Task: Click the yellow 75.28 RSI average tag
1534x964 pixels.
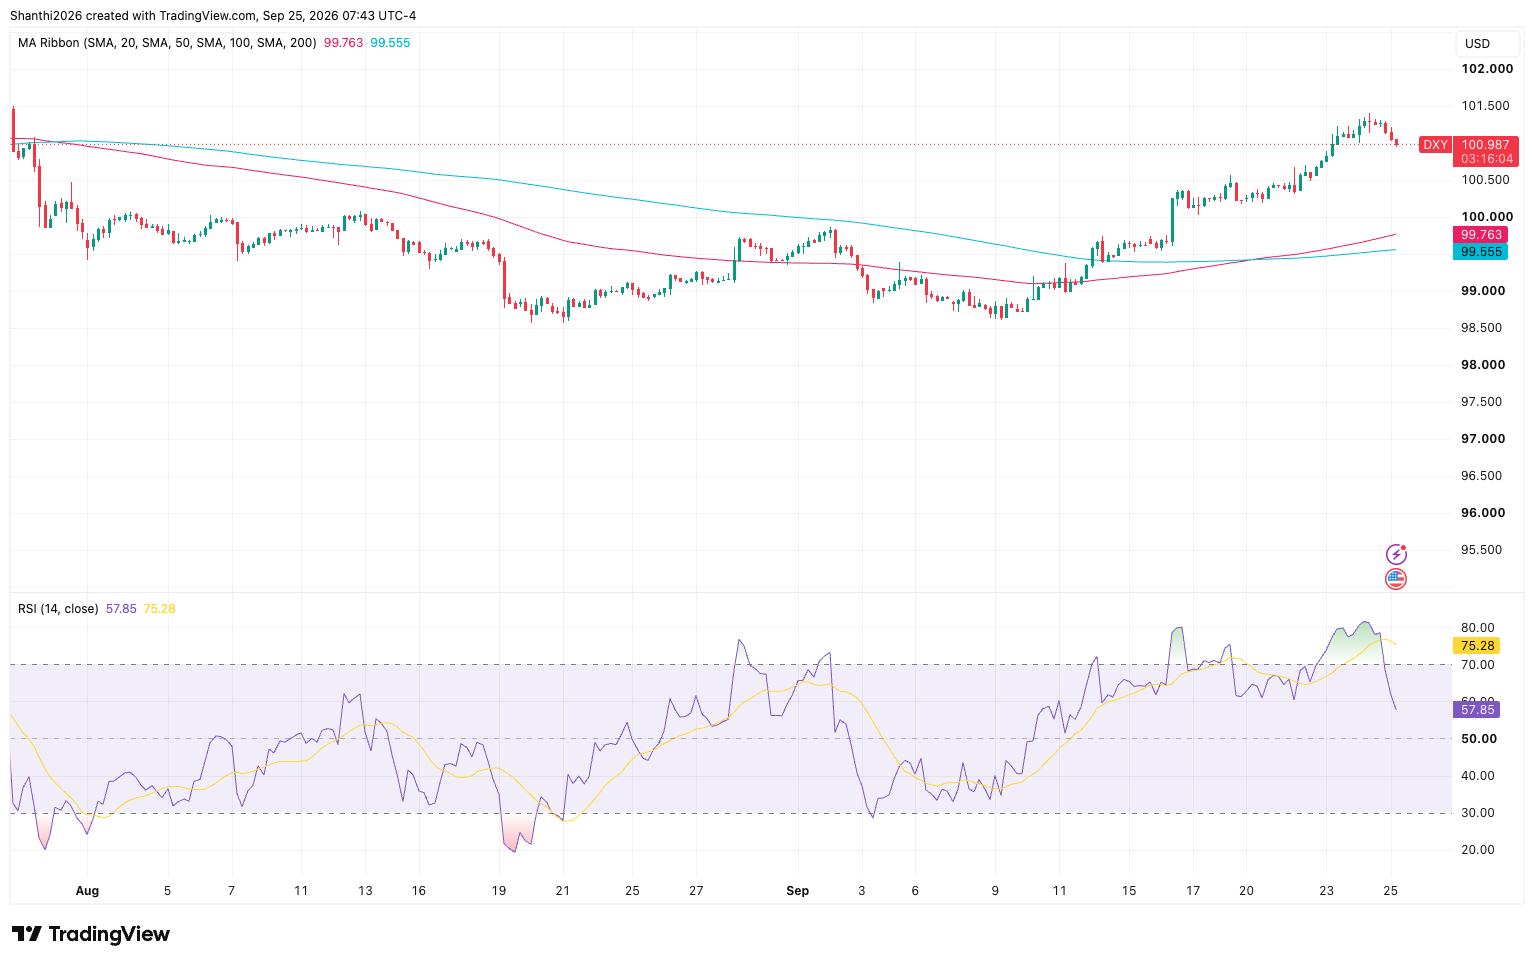Action: click(x=1477, y=646)
